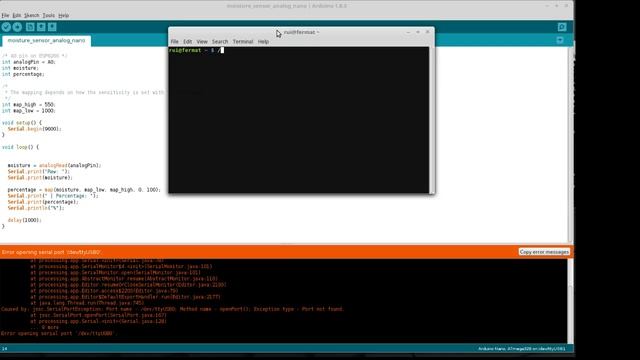The width and height of the screenshot is (640, 360).
Task: Click Copy error messages button
Action: (544, 252)
